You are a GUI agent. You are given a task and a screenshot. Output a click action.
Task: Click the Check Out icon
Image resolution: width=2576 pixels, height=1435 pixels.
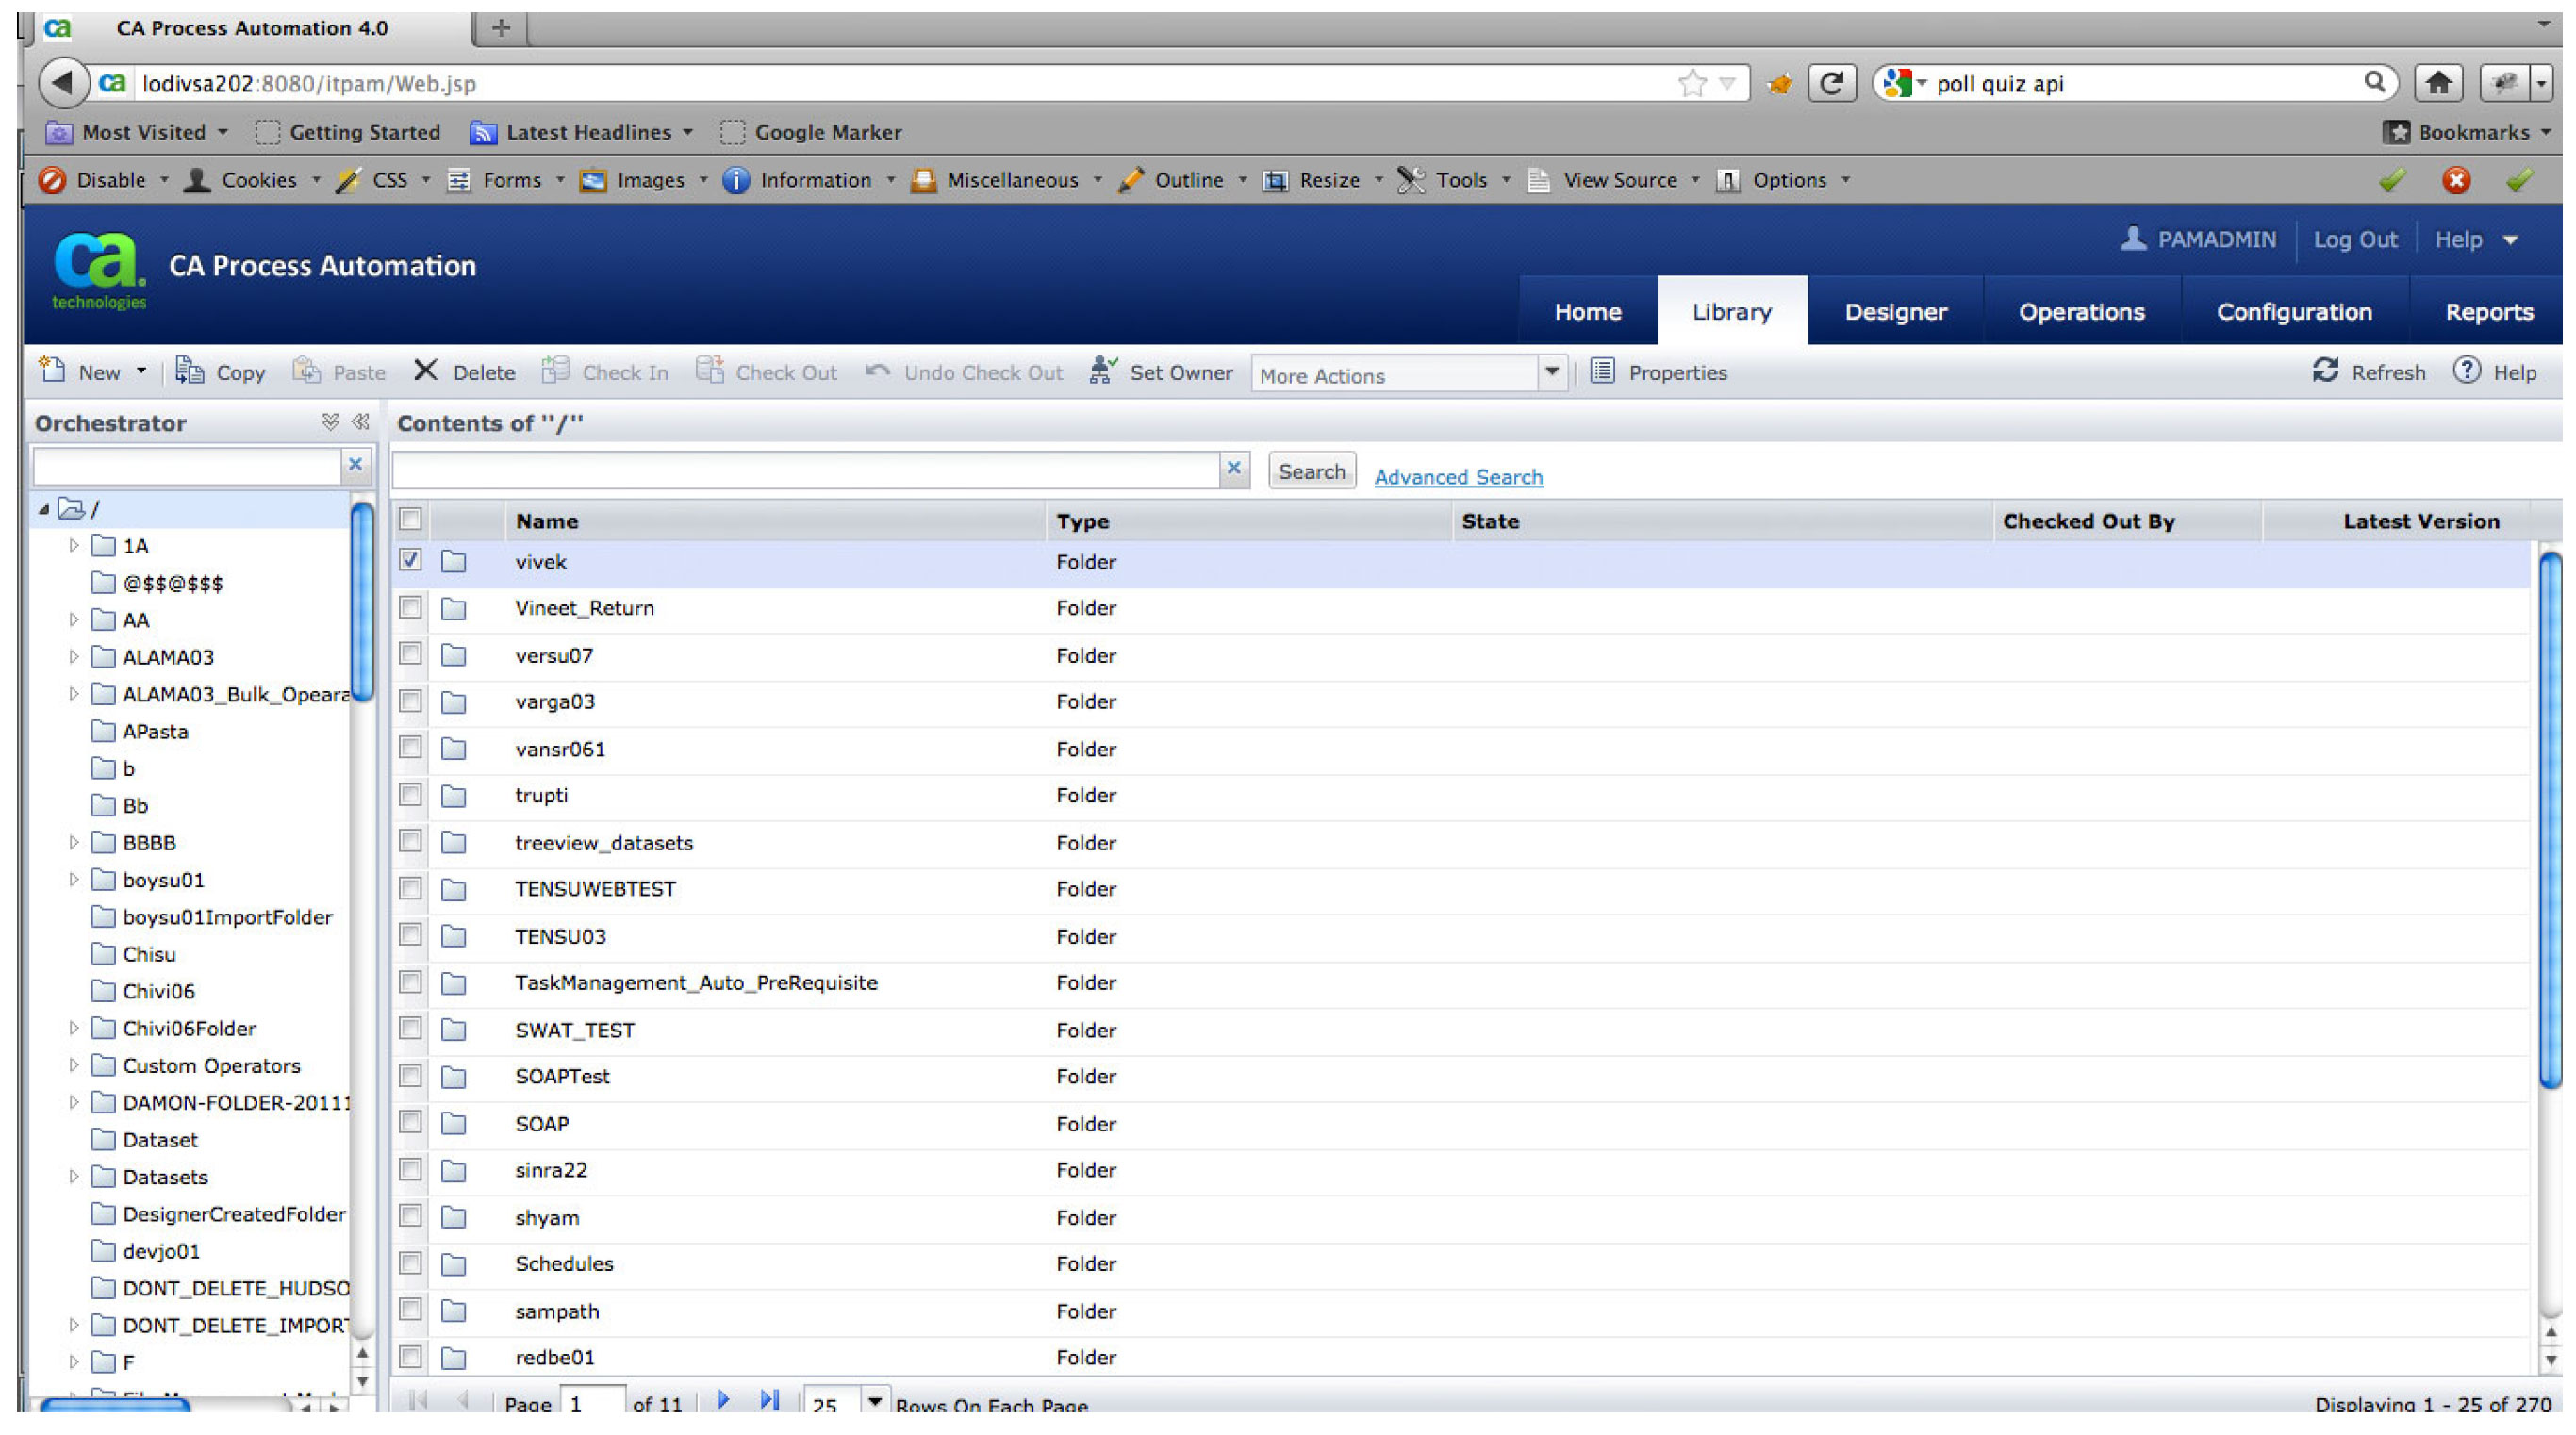pos(711,371)
